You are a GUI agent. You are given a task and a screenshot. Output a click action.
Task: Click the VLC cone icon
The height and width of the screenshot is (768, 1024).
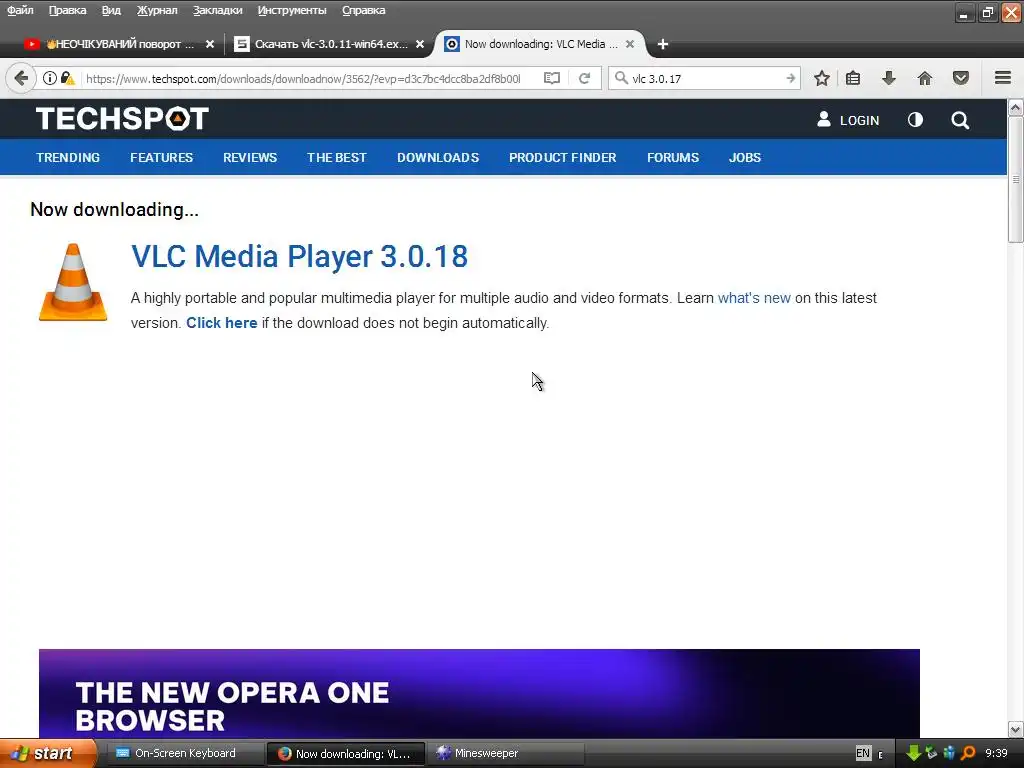pos(73,282)
